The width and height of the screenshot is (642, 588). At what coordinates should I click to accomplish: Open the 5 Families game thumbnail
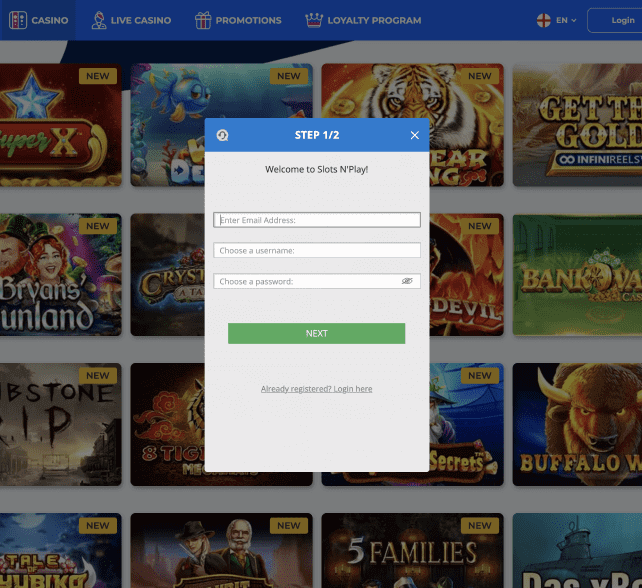click(x=412, y=550)
